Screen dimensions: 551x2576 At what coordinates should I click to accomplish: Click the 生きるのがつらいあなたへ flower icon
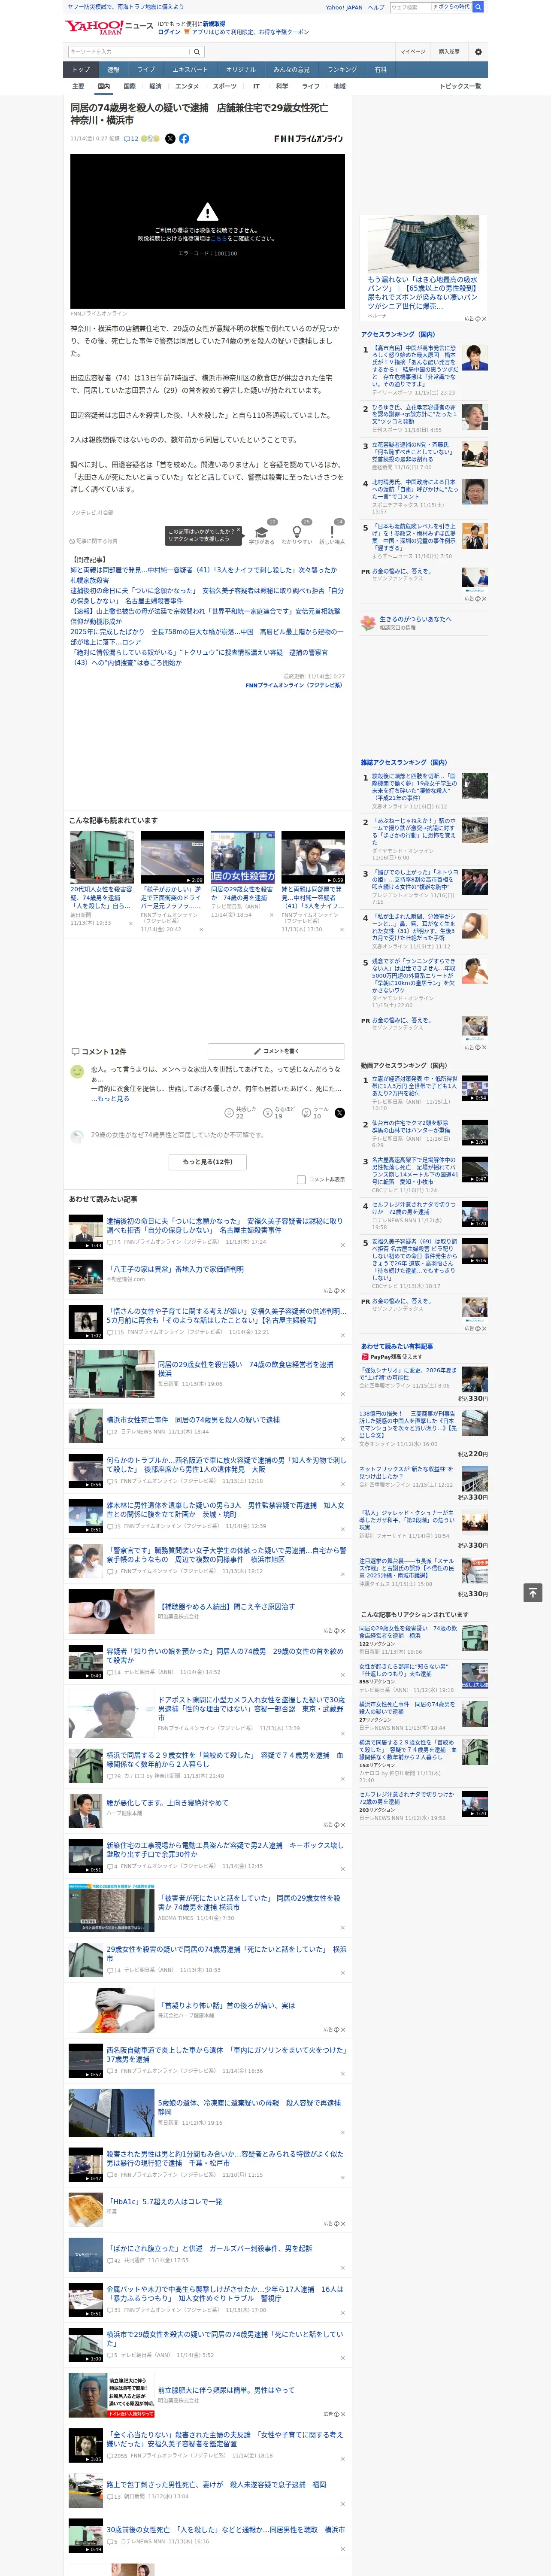pyautogui.click(x=369, y=622)
